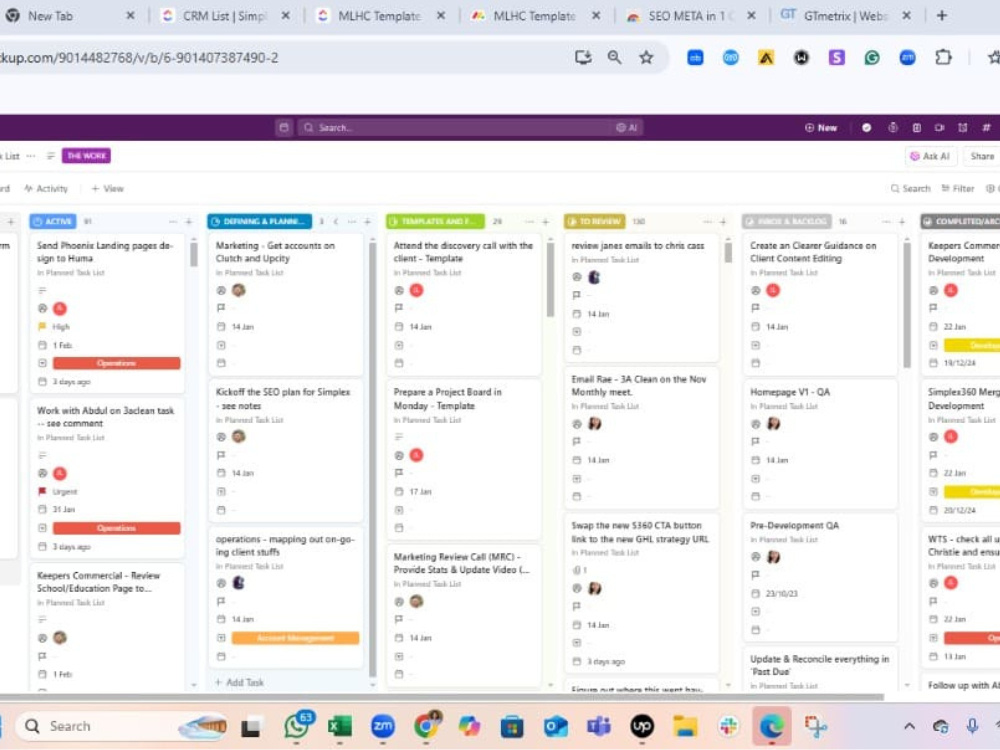Open ellipsis menu of To Review column
This screenshot has width=1000, height=750.
707,221
